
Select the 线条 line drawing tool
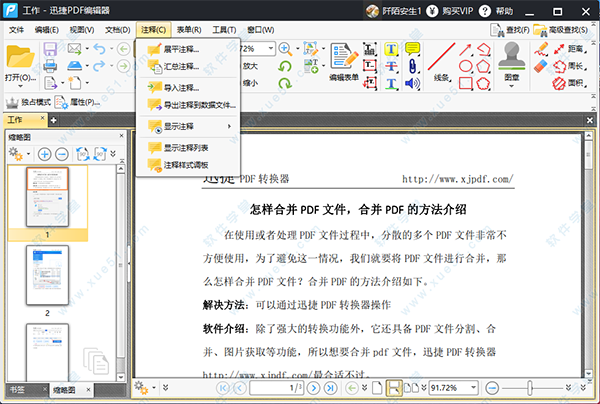[442, 60]
